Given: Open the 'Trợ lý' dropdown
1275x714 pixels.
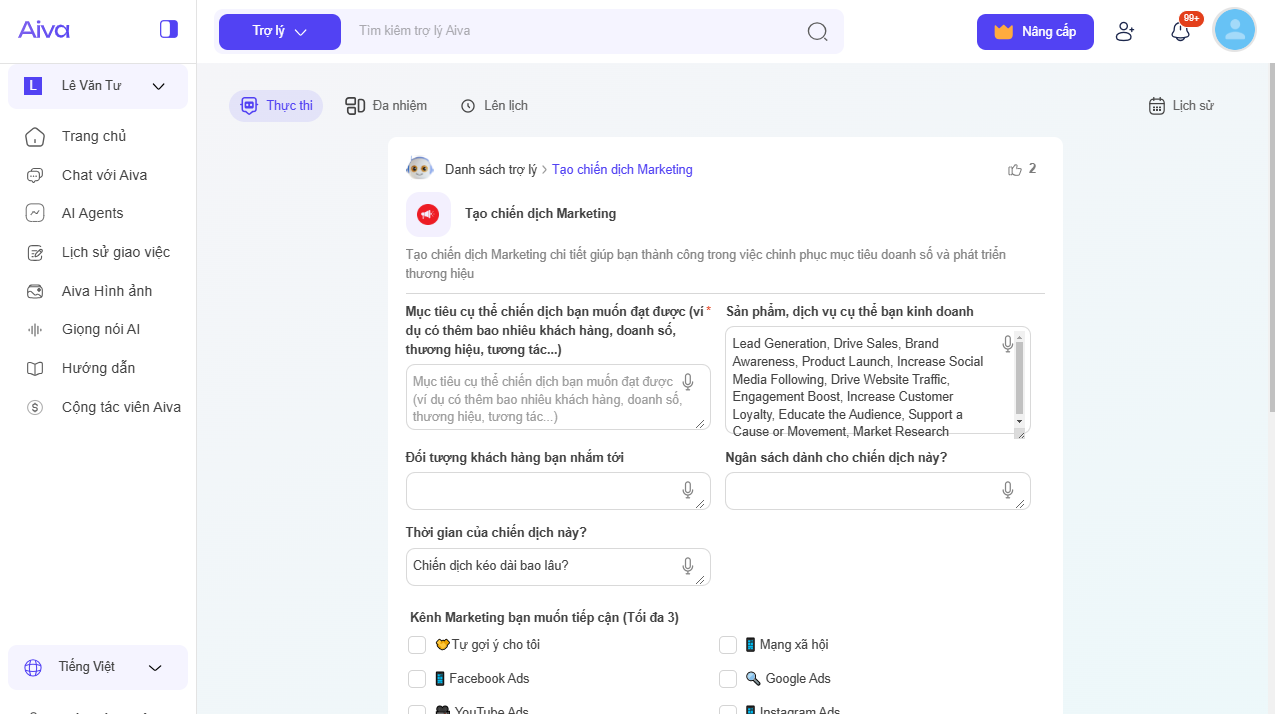Looking at the screenshot, I should tap(279, 31).
